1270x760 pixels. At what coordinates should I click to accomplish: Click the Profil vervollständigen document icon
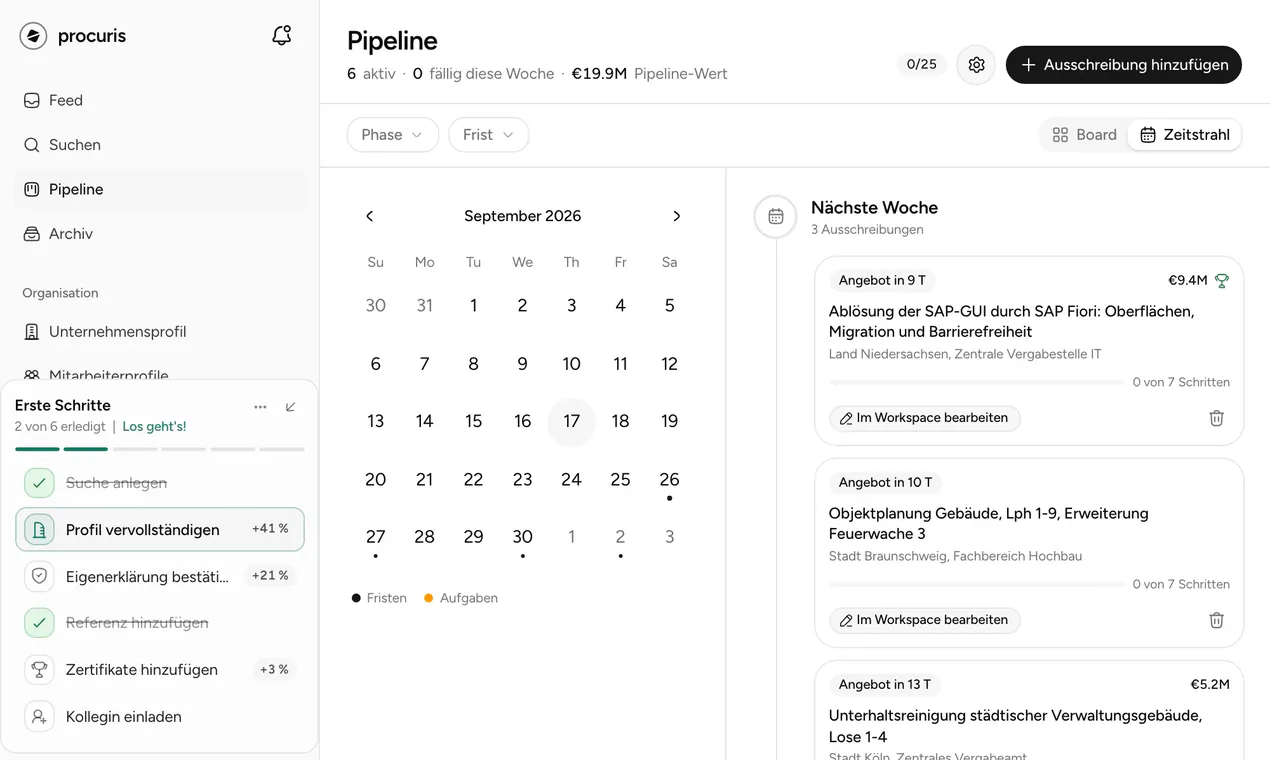[39, 530]
